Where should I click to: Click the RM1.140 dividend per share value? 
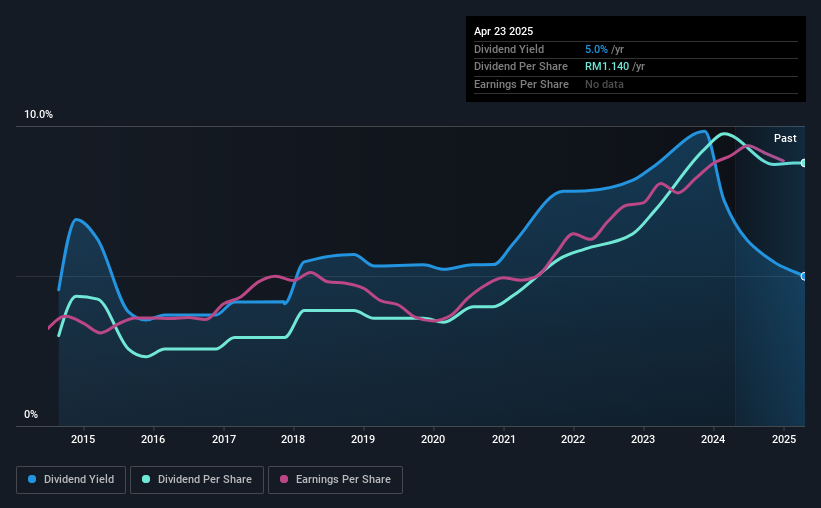(607, 67)
